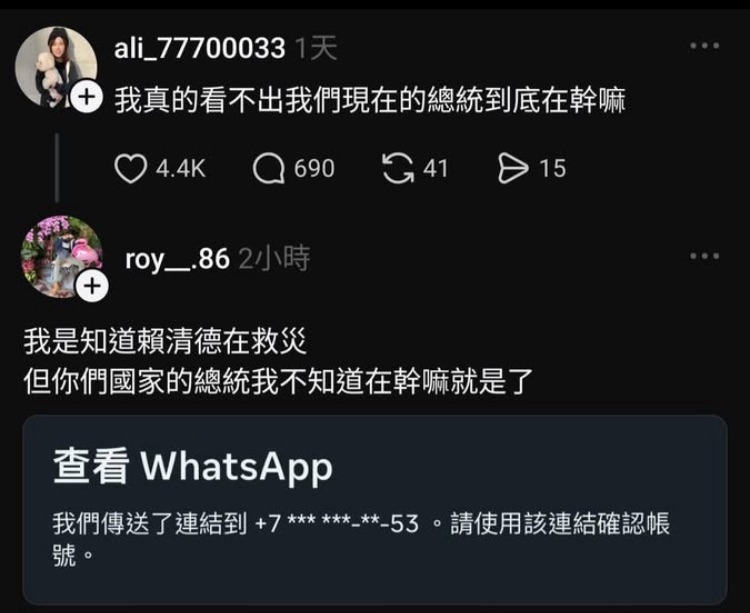Screen dimensions: 750x613
Task: Like the post by ali_77700033
Action: pos(131,168)
